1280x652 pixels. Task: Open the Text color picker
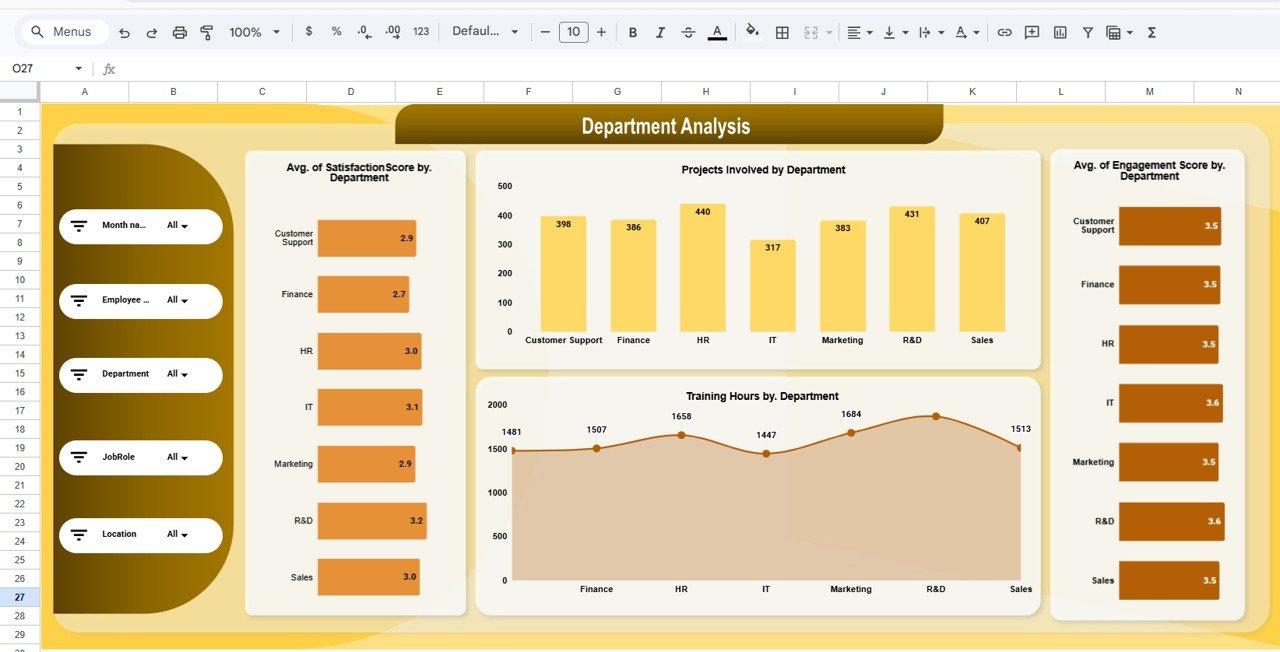click(x=717, y=31)
